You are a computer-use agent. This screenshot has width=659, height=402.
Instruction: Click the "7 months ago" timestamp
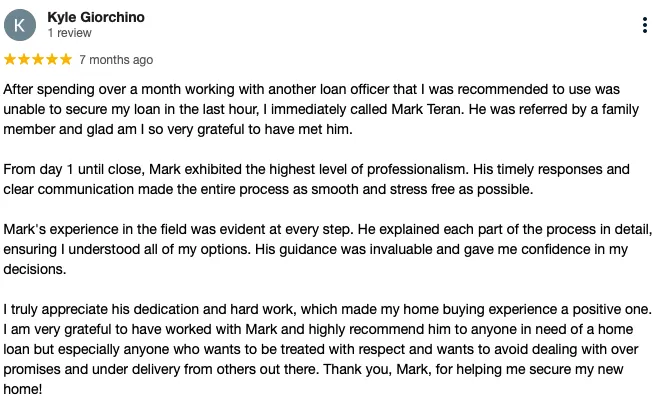(116, 60)
